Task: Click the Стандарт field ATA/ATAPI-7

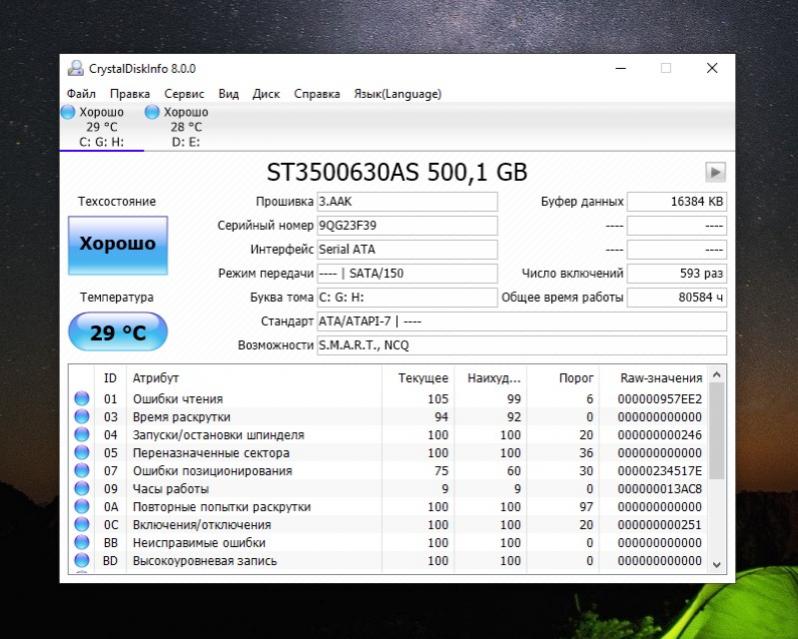Action: coord(522,322)
